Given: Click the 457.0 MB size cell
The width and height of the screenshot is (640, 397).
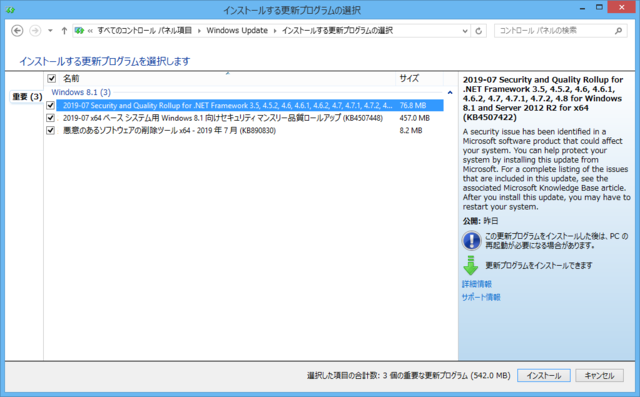Looking at the screenshot, I should pyautogui.click(x=414, y=118).
